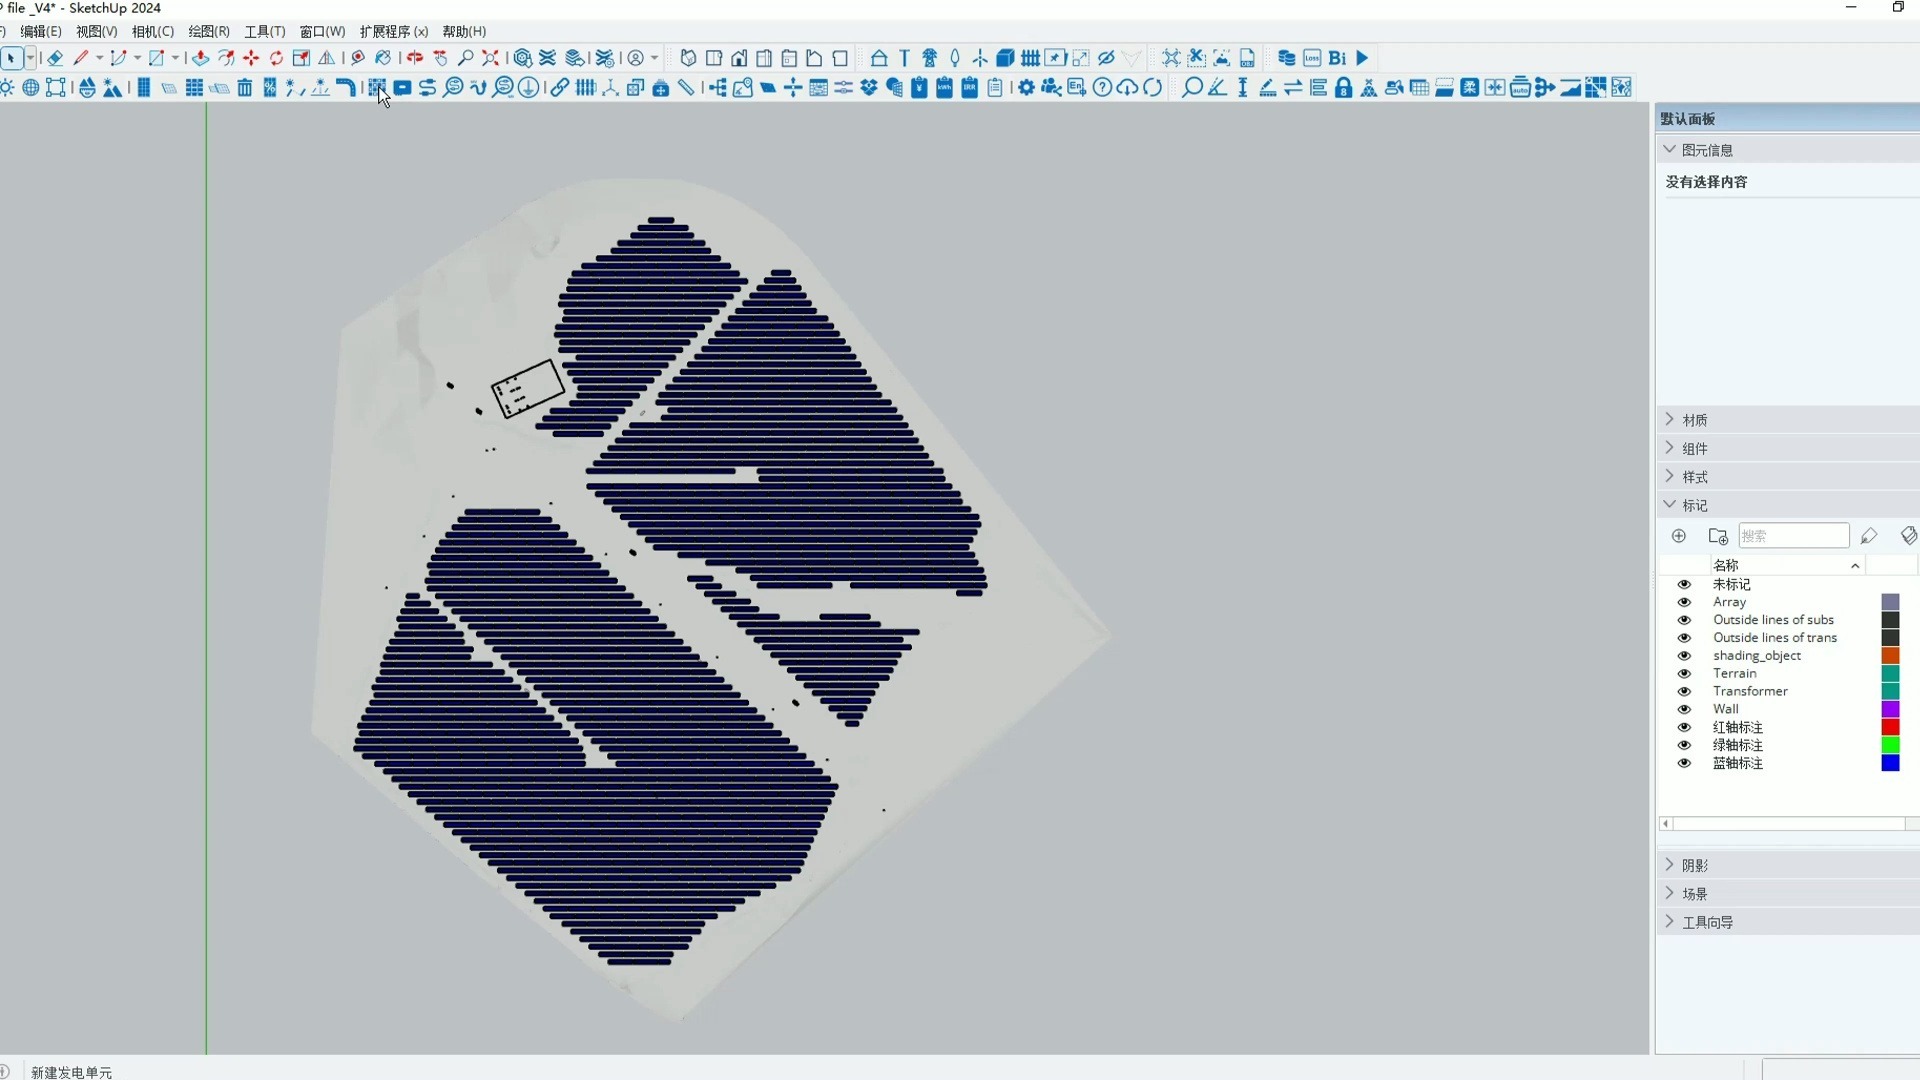Expand the 阴影 panel section

[x=1694, y=865]
